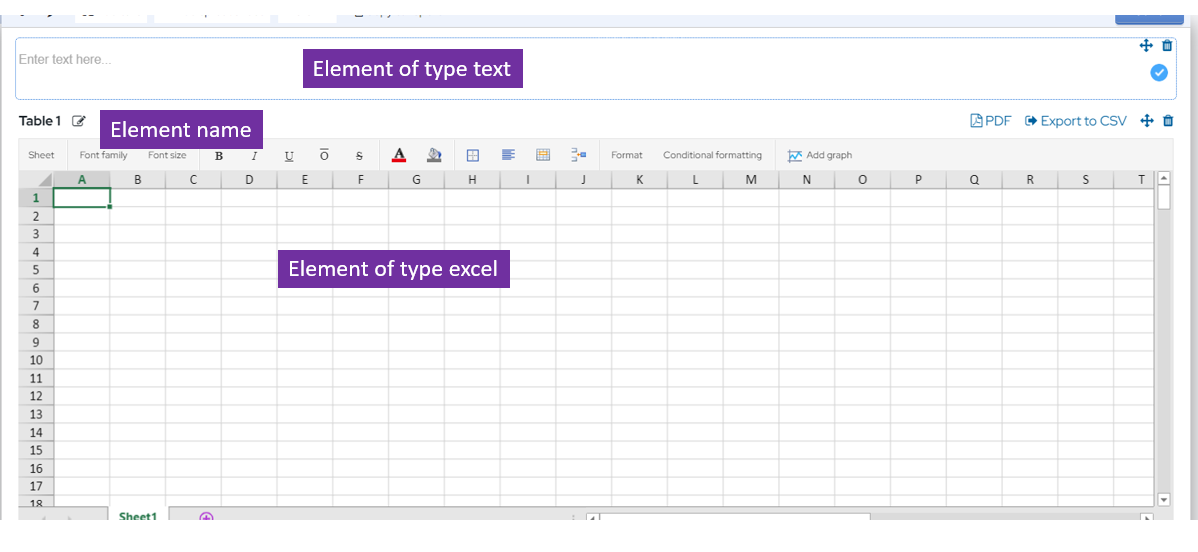
Task: Open the Sheet menu
Action: pyautogui.click(x=41, y=155)
